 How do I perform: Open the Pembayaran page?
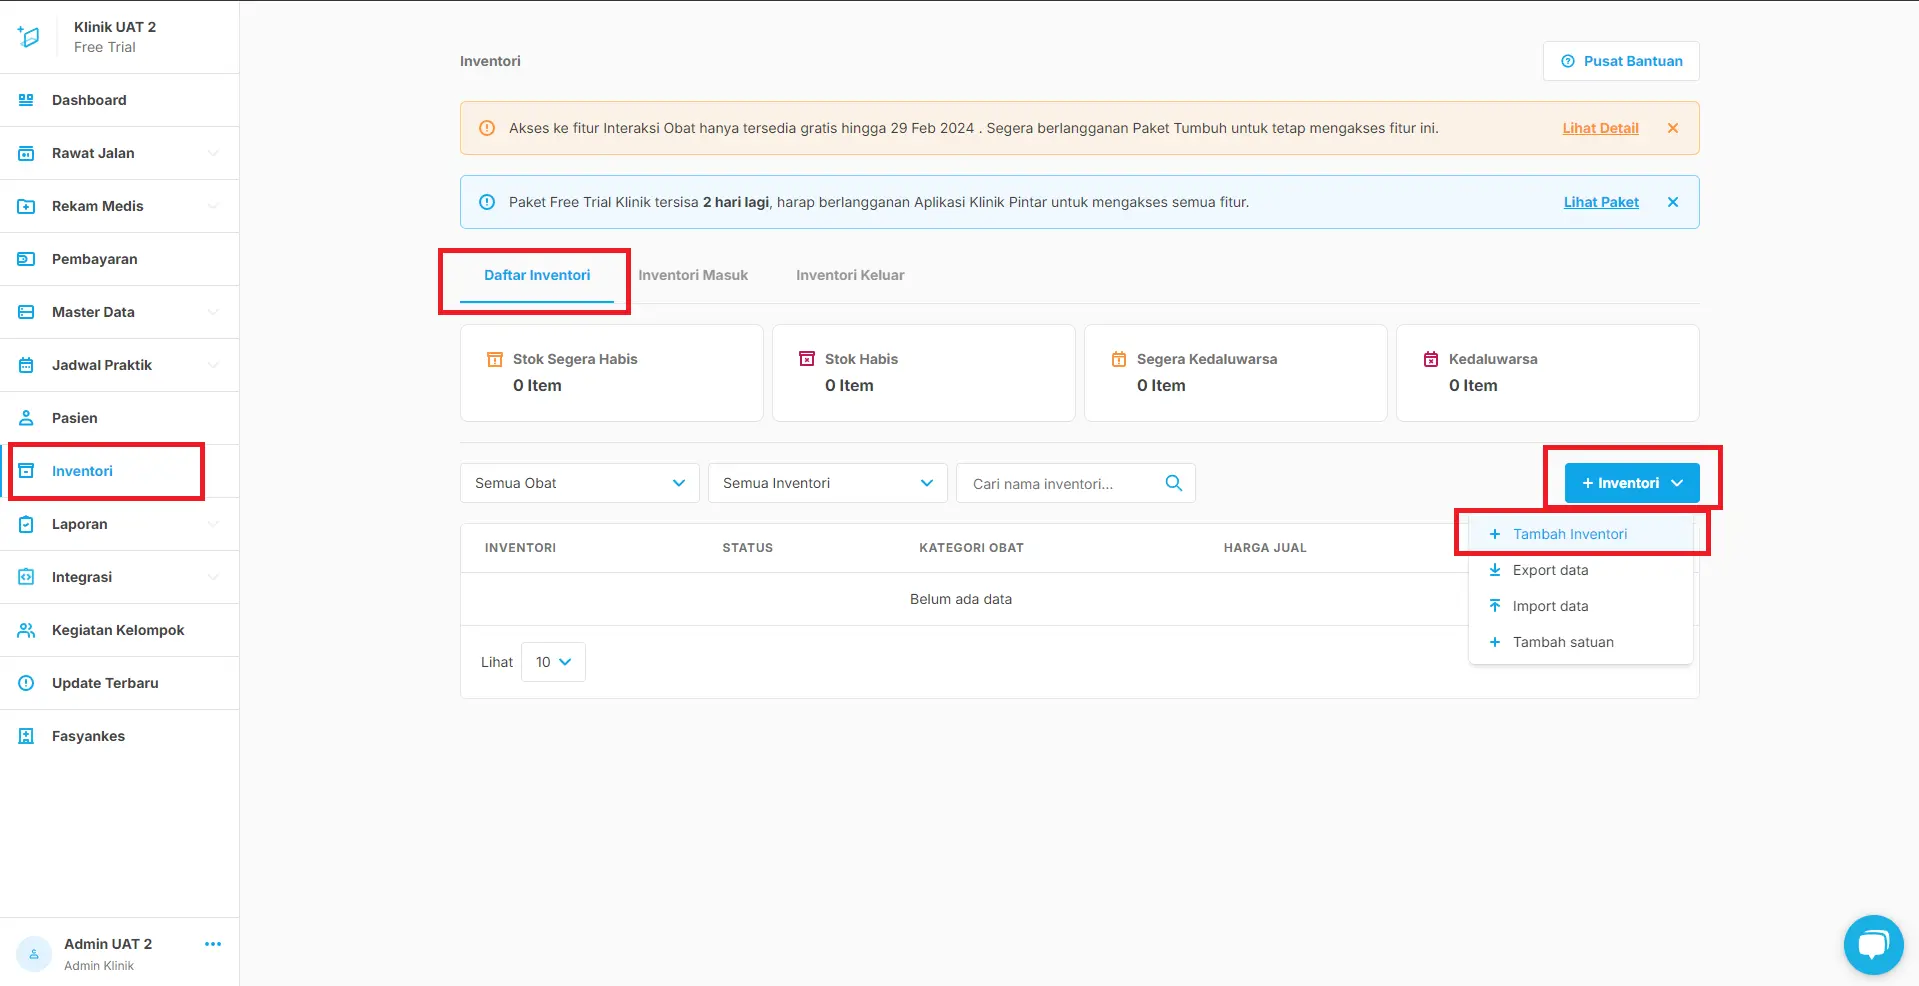point(120,259)
